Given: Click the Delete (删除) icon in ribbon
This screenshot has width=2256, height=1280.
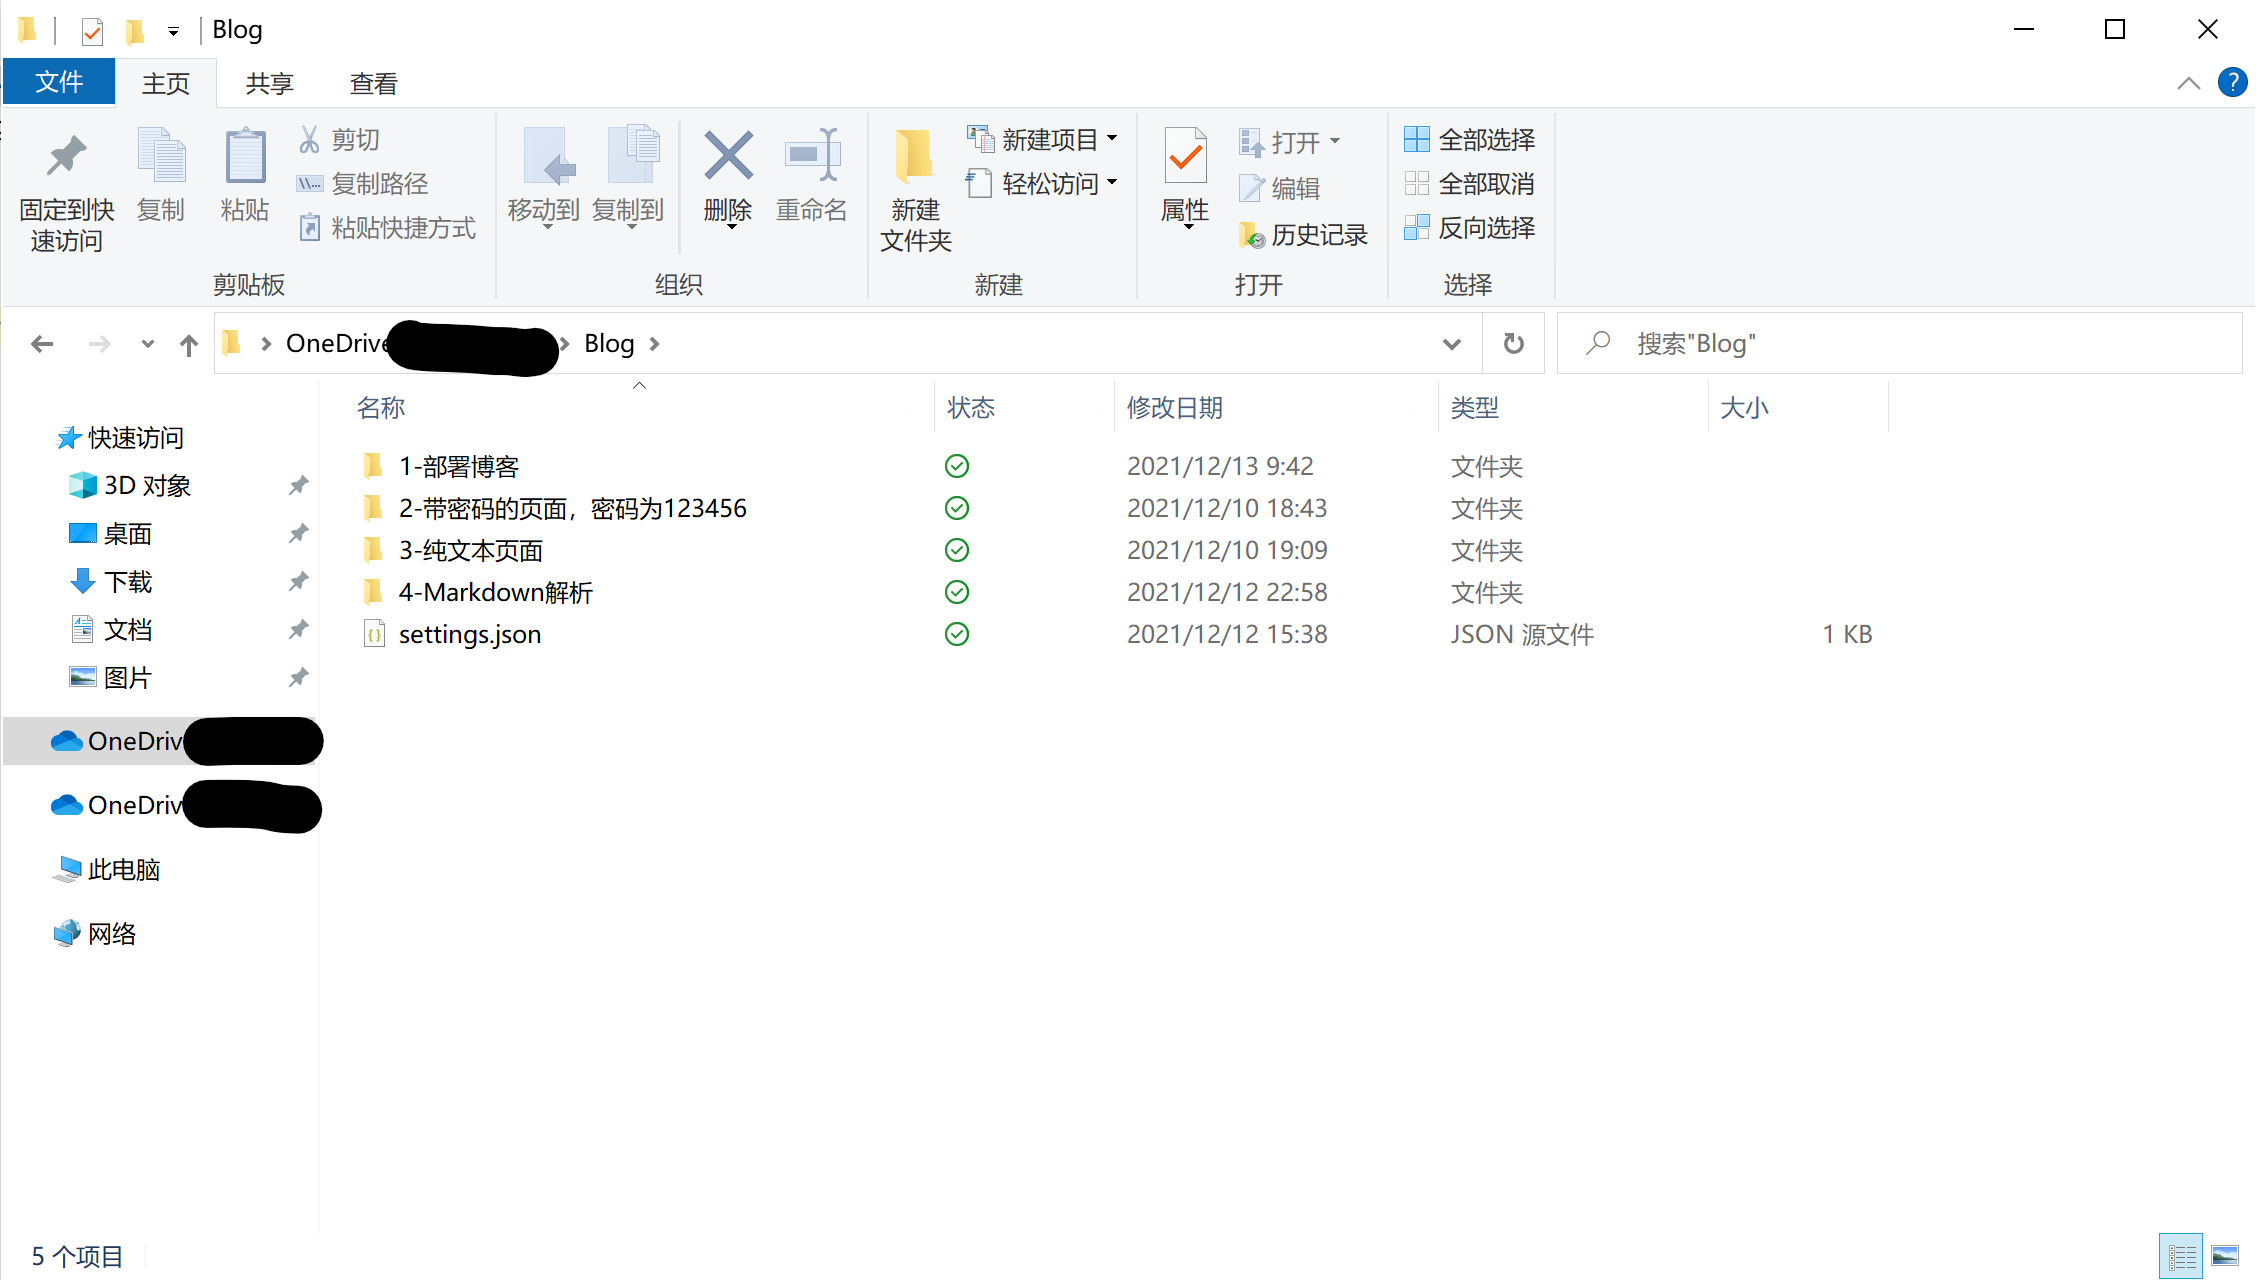Looking at the screenshot, I should 727,158.
